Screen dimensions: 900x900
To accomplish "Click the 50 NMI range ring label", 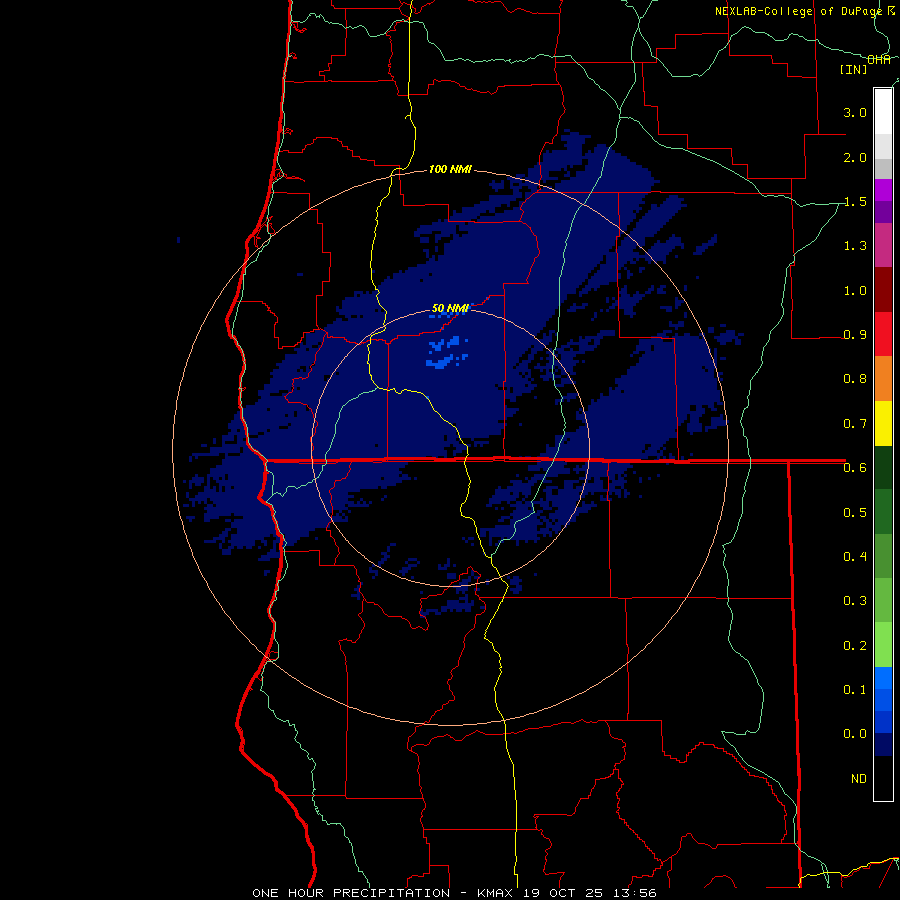I will (x=451, y=309).
